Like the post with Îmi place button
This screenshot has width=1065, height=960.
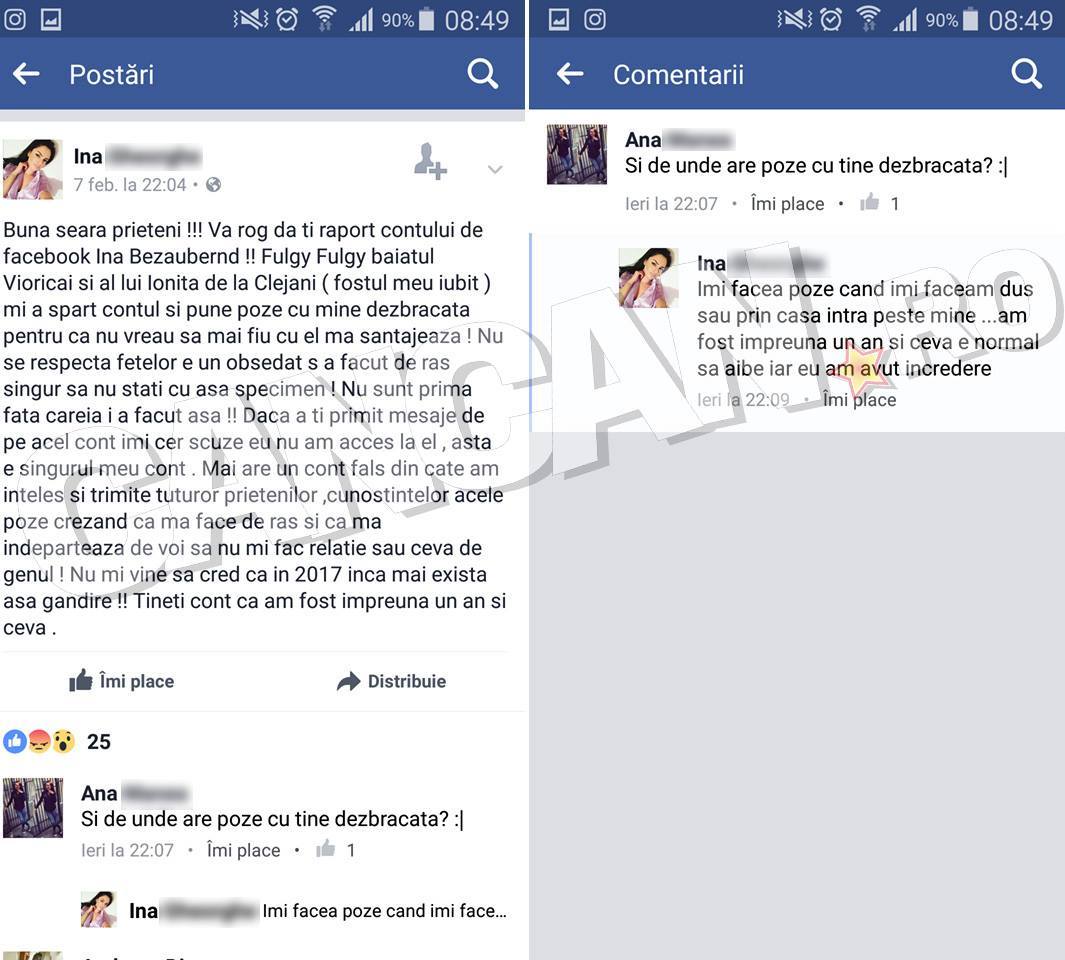coord(122,681)
